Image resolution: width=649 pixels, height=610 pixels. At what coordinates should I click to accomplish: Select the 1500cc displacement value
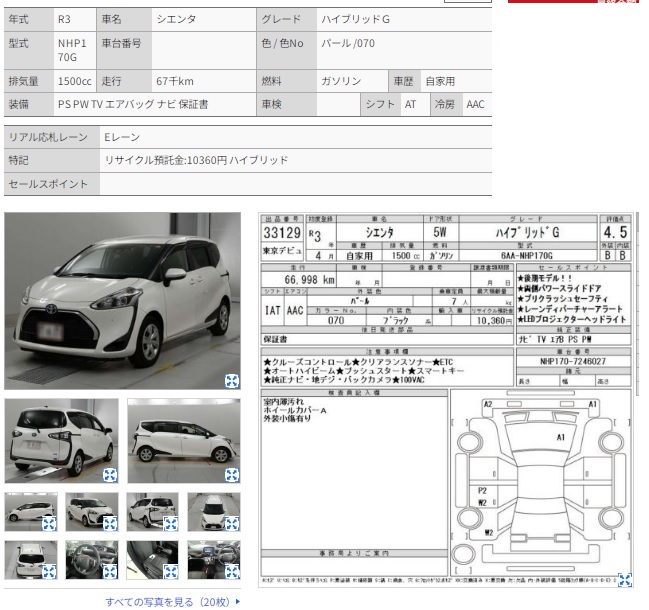tap(75, 81)
